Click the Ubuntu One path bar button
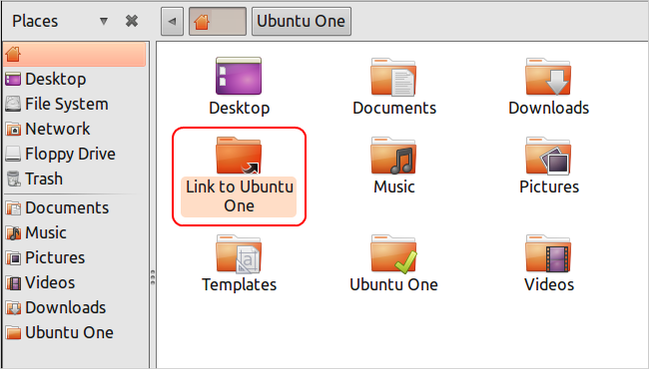This screenshot has height=369, width=649. point(301,21)
